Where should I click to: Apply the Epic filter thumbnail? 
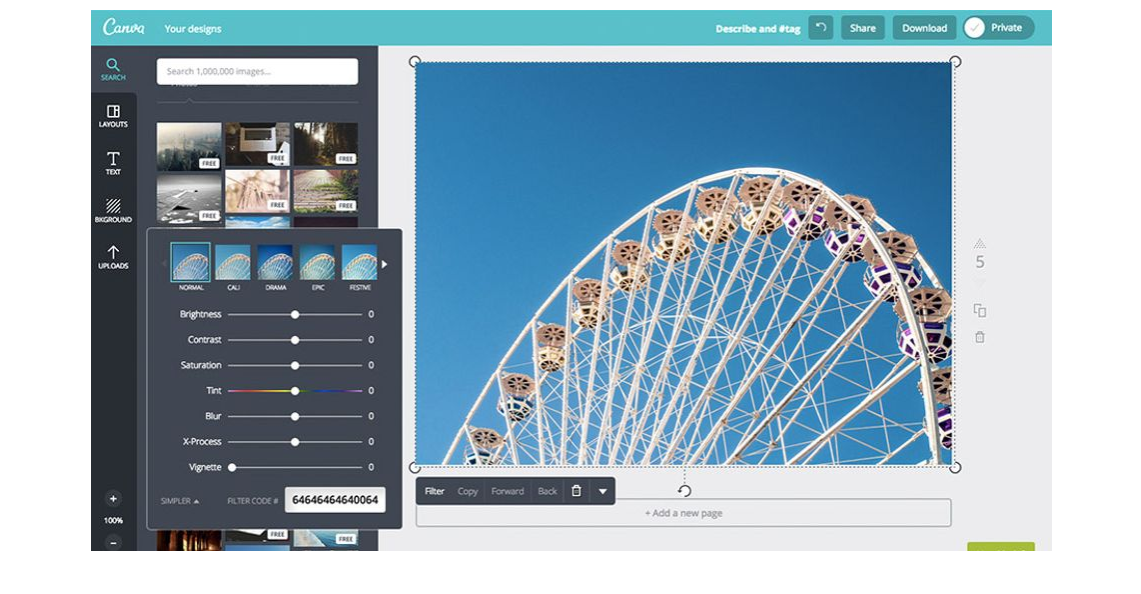(317, 262)
